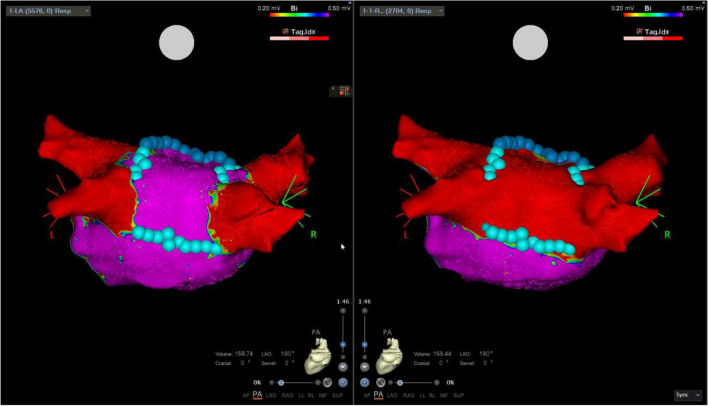
Task: Click the heart orientation model in left pane
Action: point(319,352)
